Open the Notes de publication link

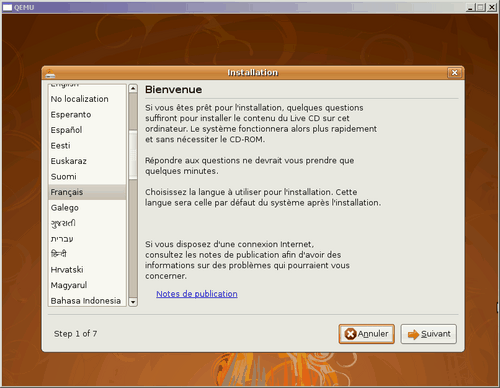pos(197,294)
